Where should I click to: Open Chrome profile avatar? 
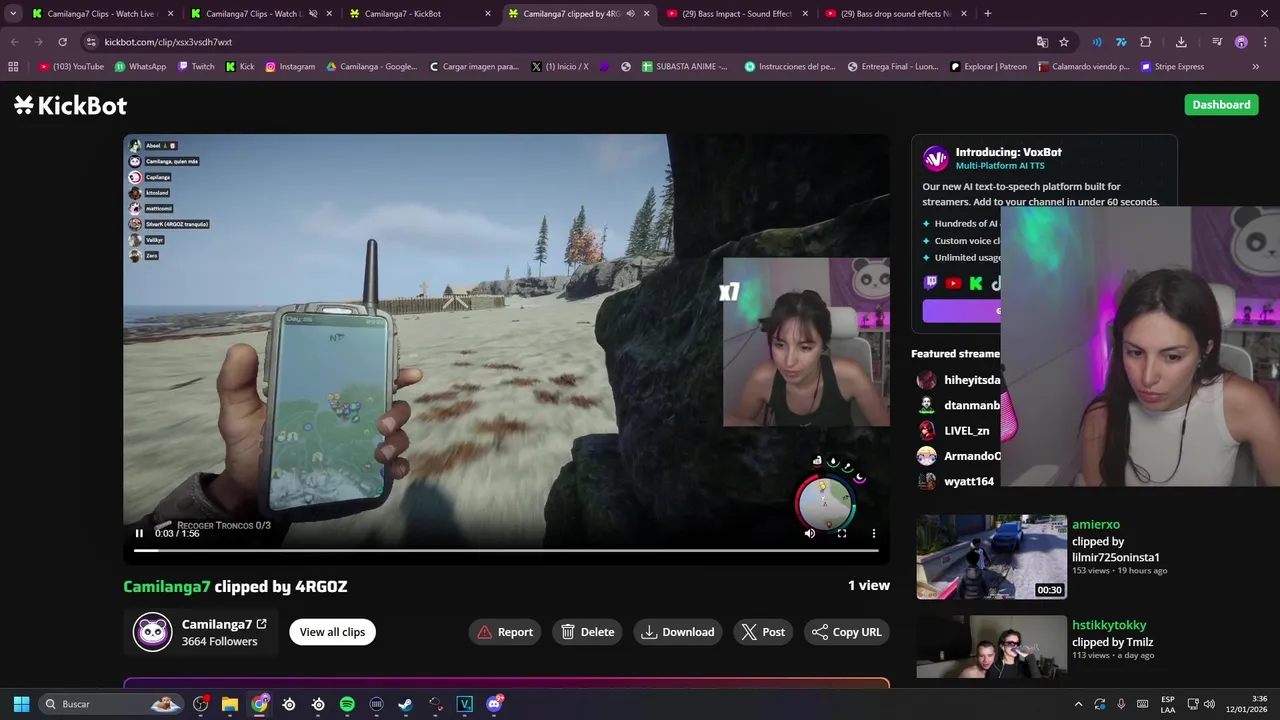point(1241,42)
